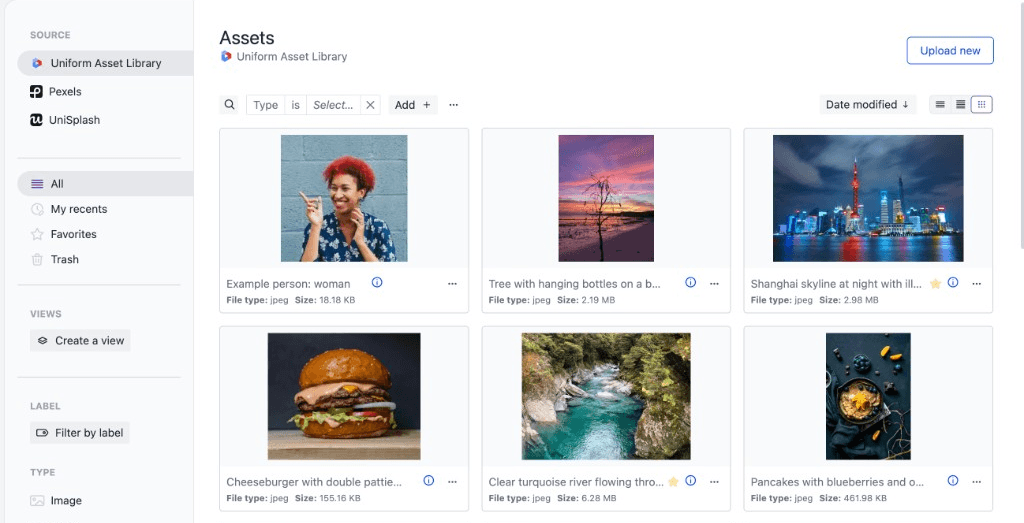Open more menu for Cheeseburger asset
This screenshot has height=523, width=1024.
click(x=453, y=482)
